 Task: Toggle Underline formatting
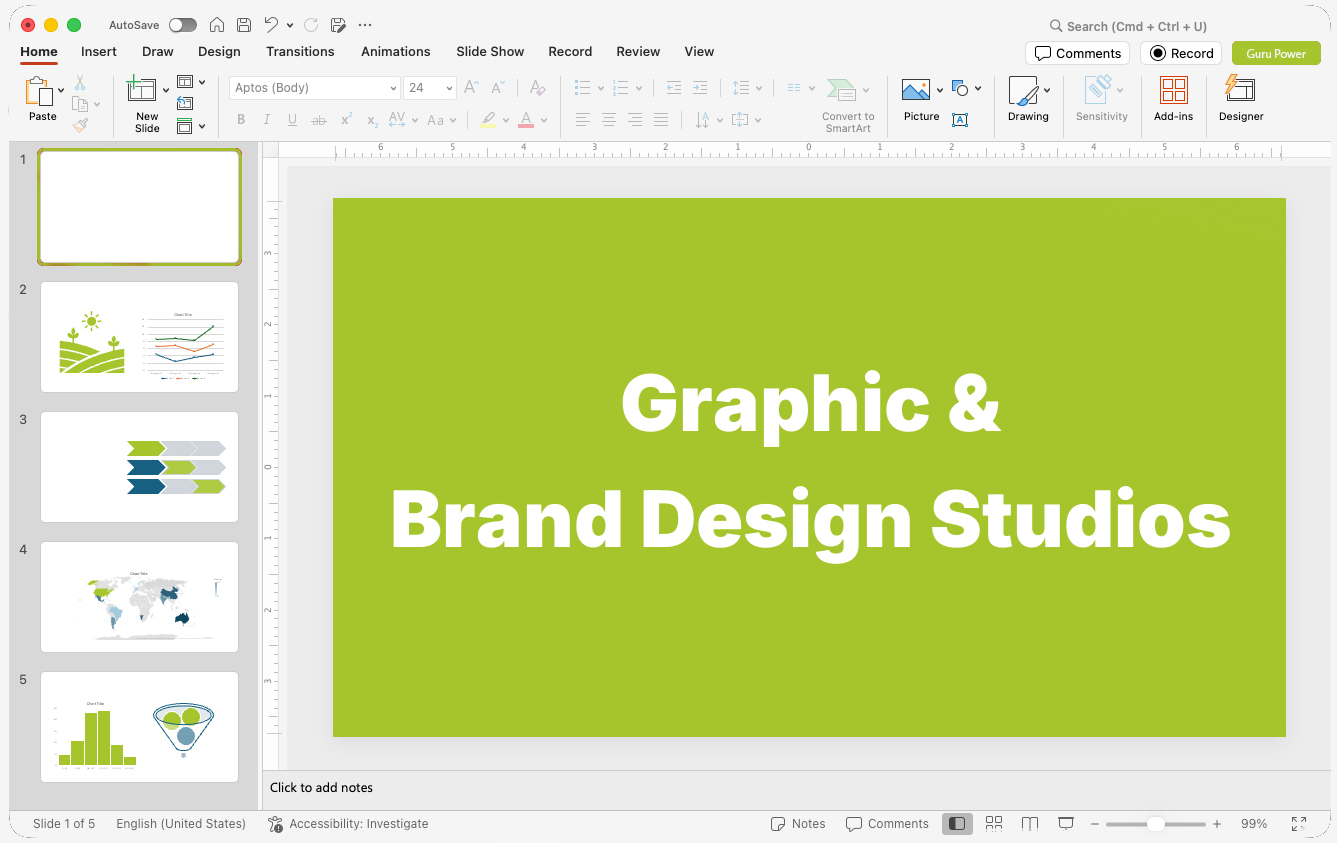292,120
